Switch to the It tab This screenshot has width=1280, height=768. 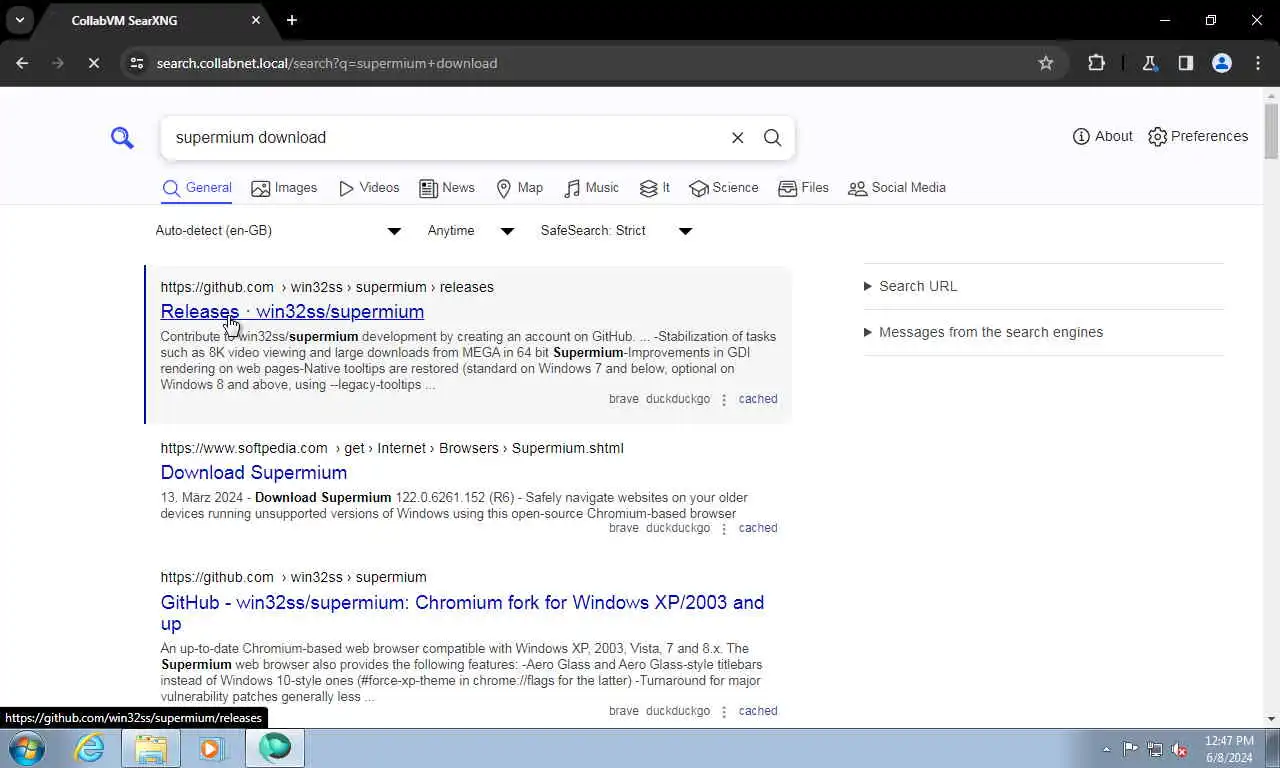655,188
